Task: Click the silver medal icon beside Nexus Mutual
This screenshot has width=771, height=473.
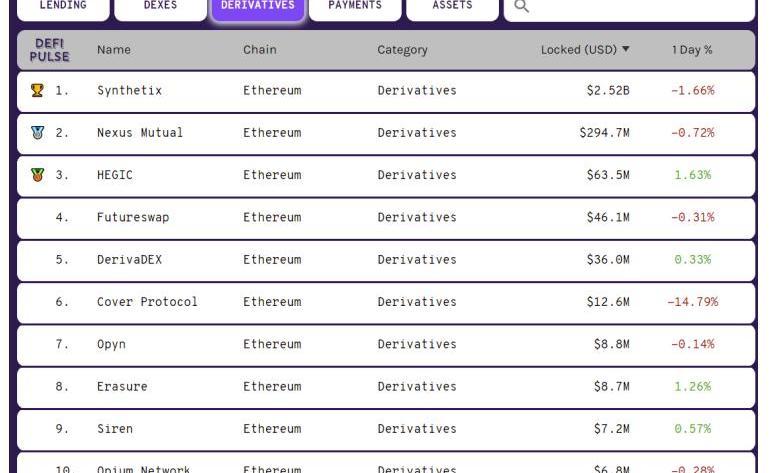Action: (x=38, y=133)
